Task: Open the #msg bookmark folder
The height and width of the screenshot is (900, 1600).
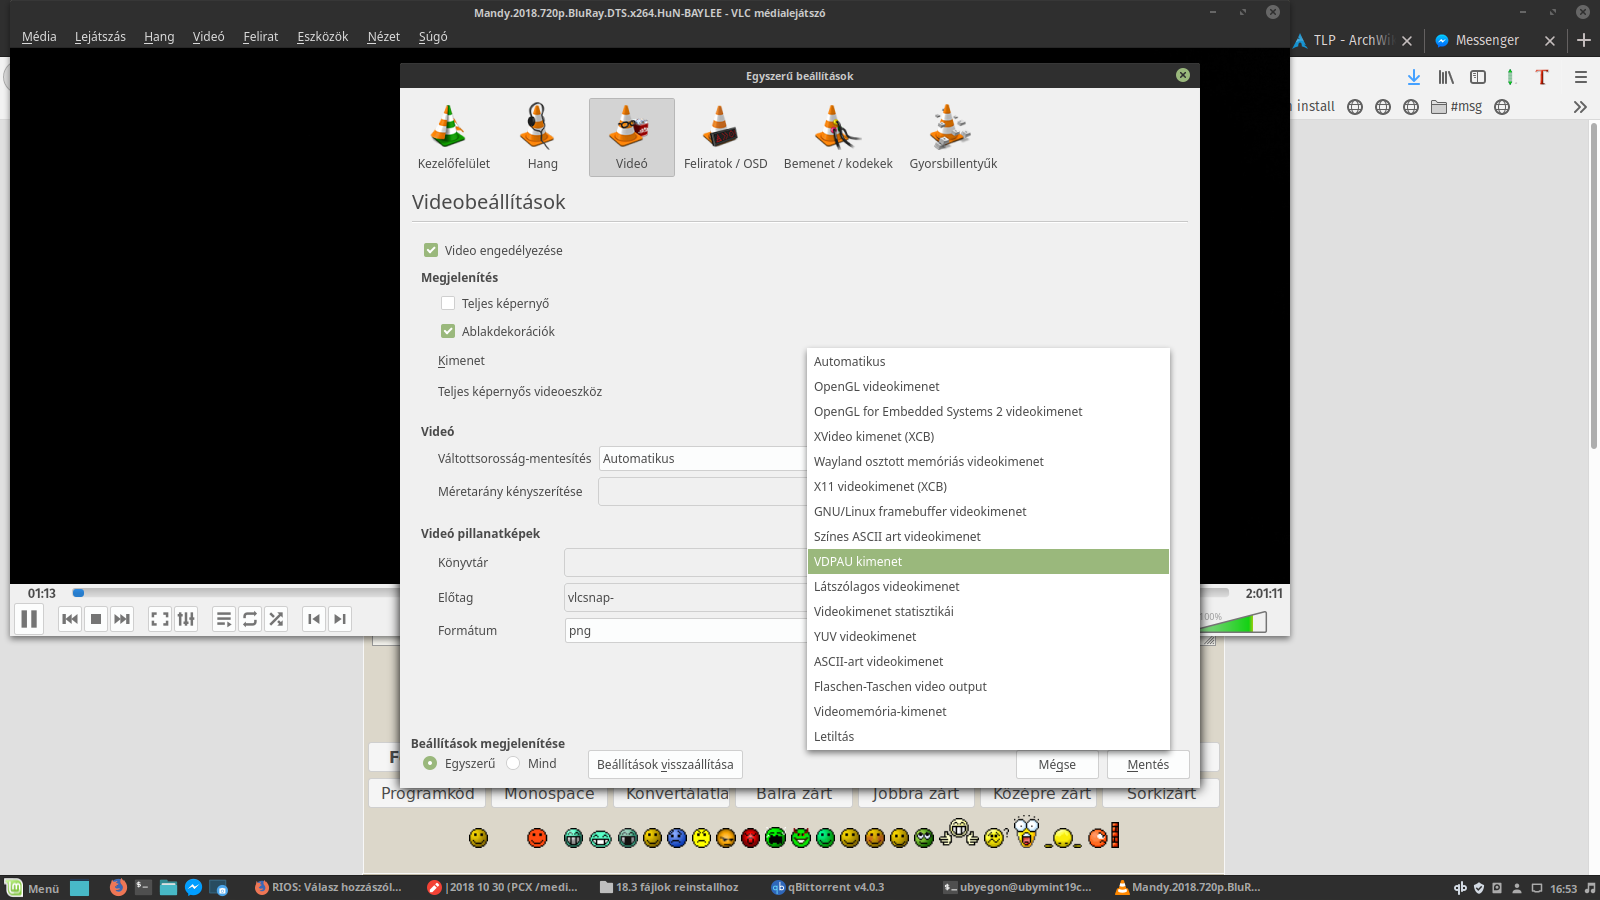Action: point(1457,107)
